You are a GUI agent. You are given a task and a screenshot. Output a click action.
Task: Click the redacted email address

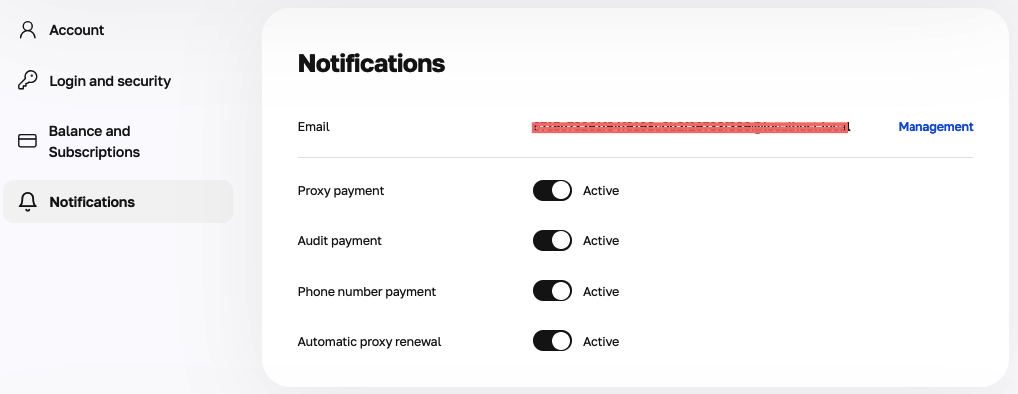(x=691, y=127)
